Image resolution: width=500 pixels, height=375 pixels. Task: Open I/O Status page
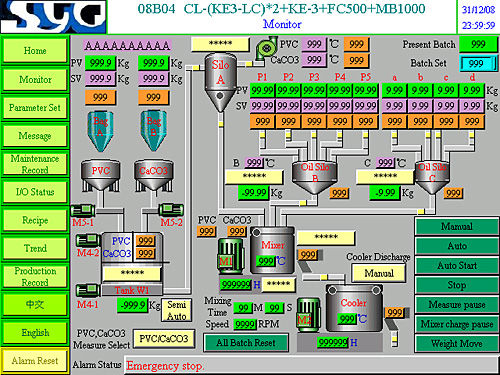pos(35,192)
